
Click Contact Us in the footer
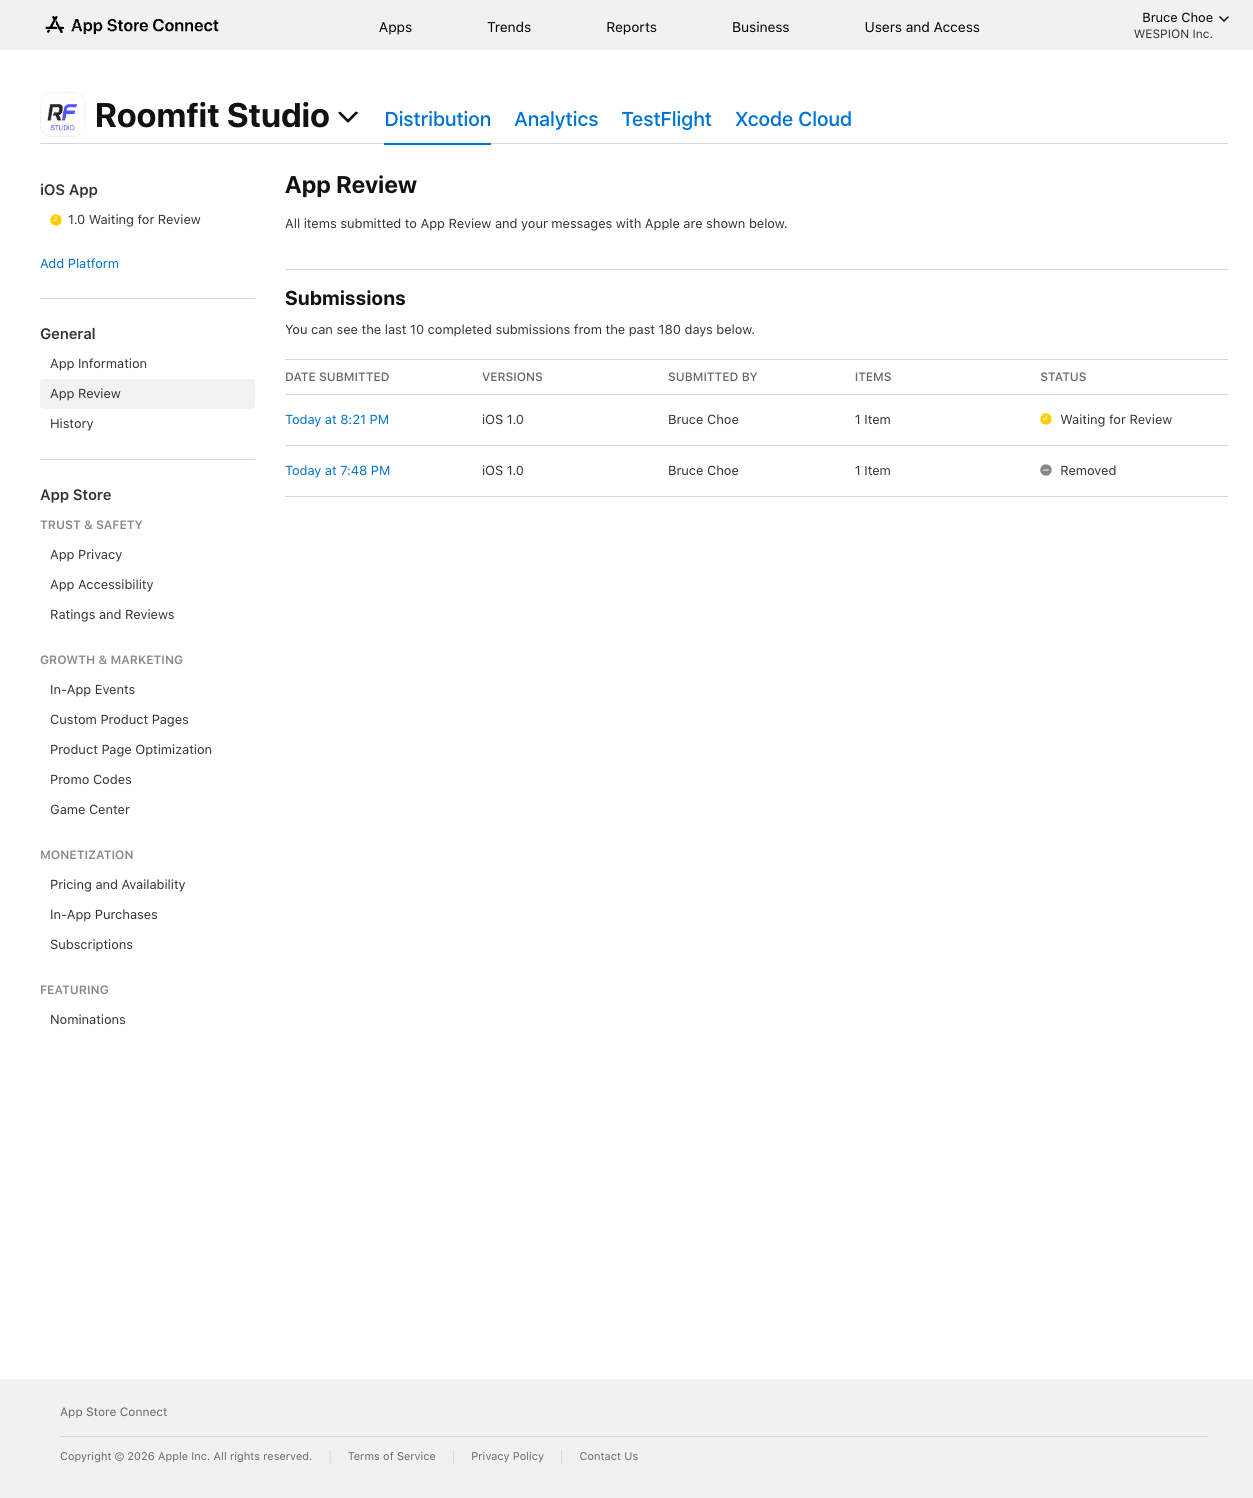[x=608, y=1456]
